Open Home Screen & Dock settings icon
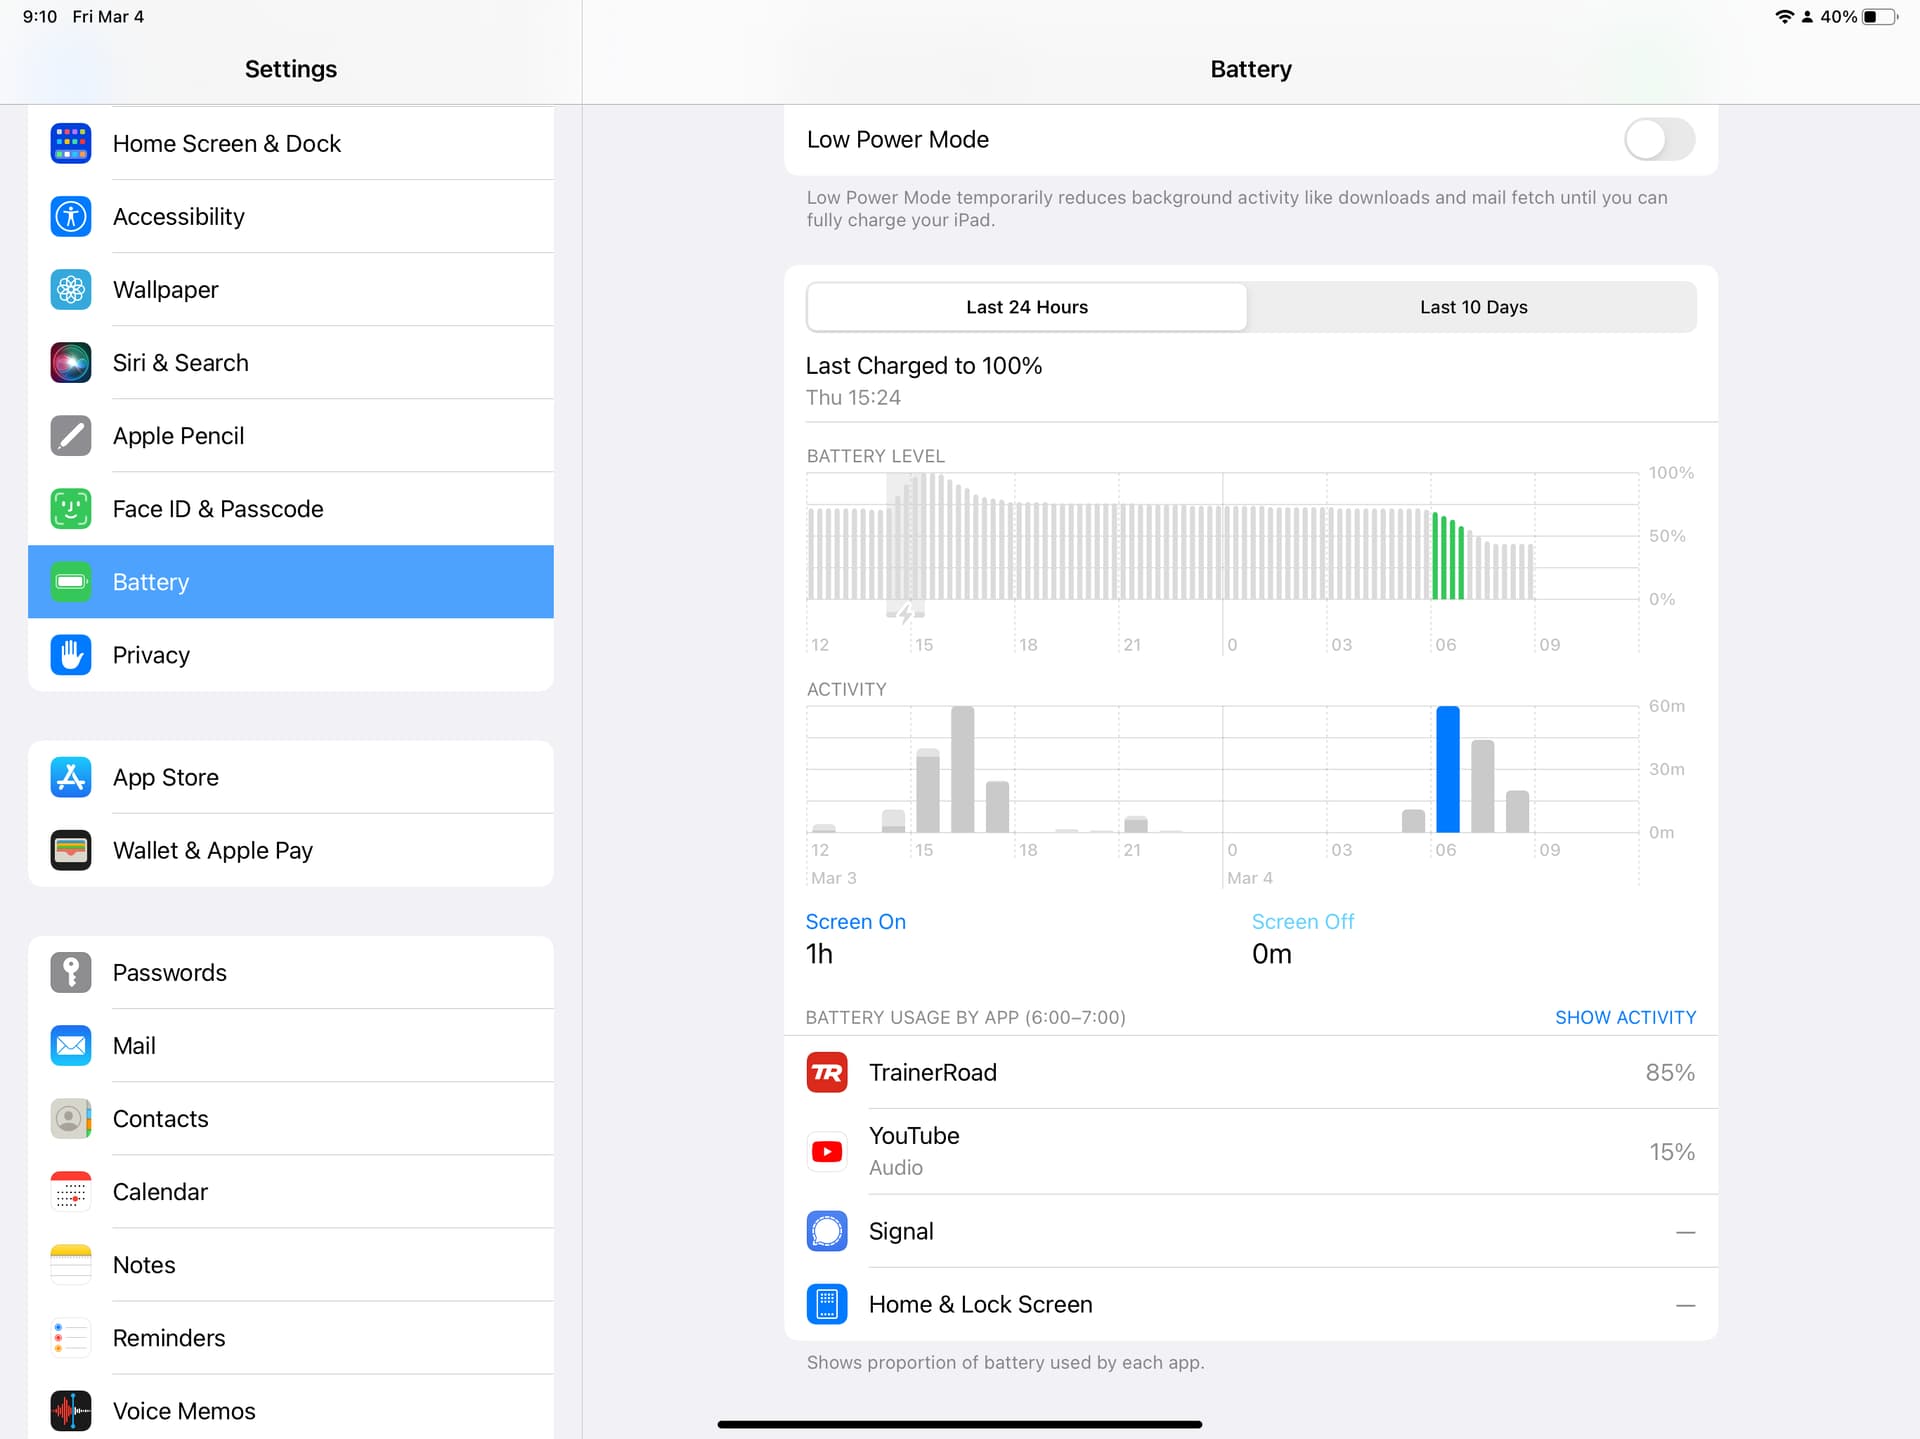1920x1439 pixels. [x=71, y=144]
